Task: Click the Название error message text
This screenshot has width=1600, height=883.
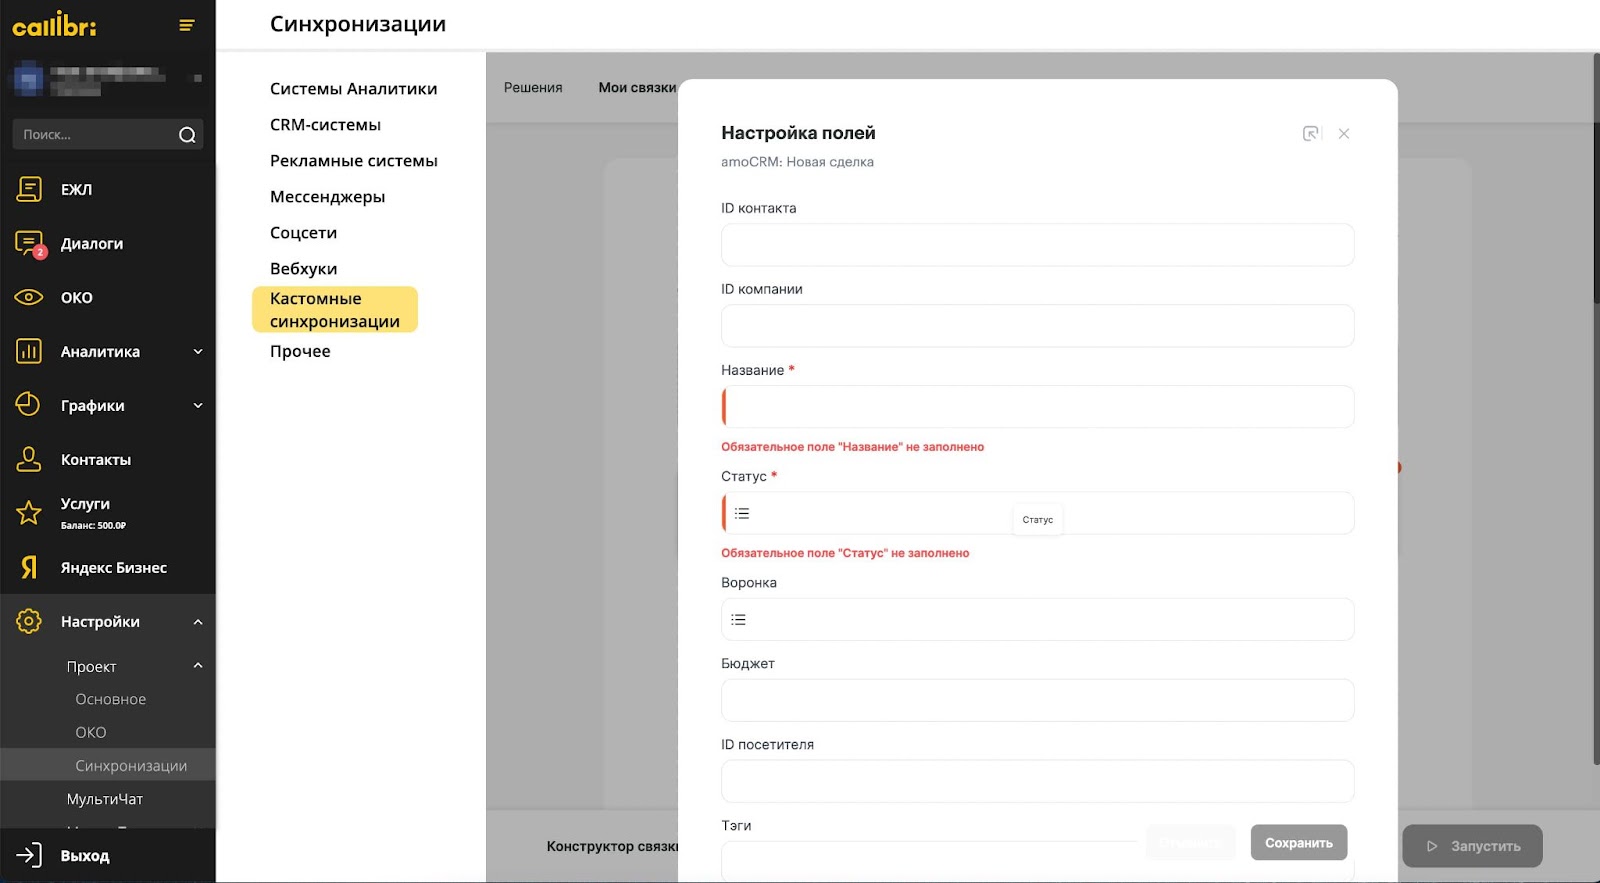Action: 852,447
